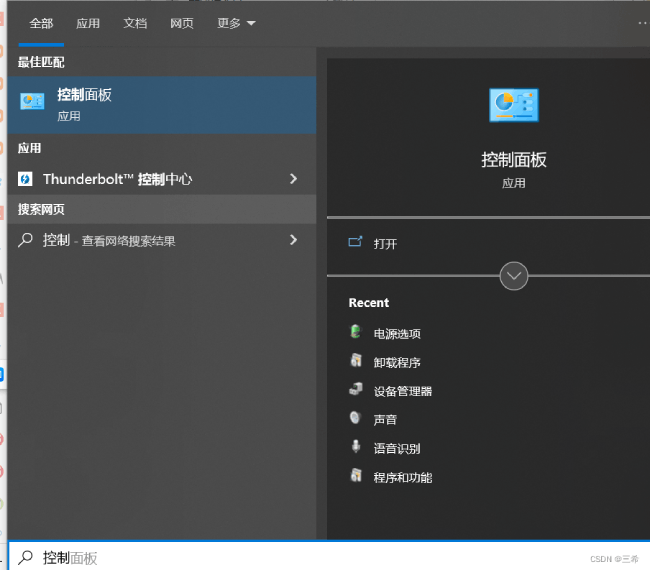Select the 全部 tab
The image size is (650, 570).
[x=41, y=23]
